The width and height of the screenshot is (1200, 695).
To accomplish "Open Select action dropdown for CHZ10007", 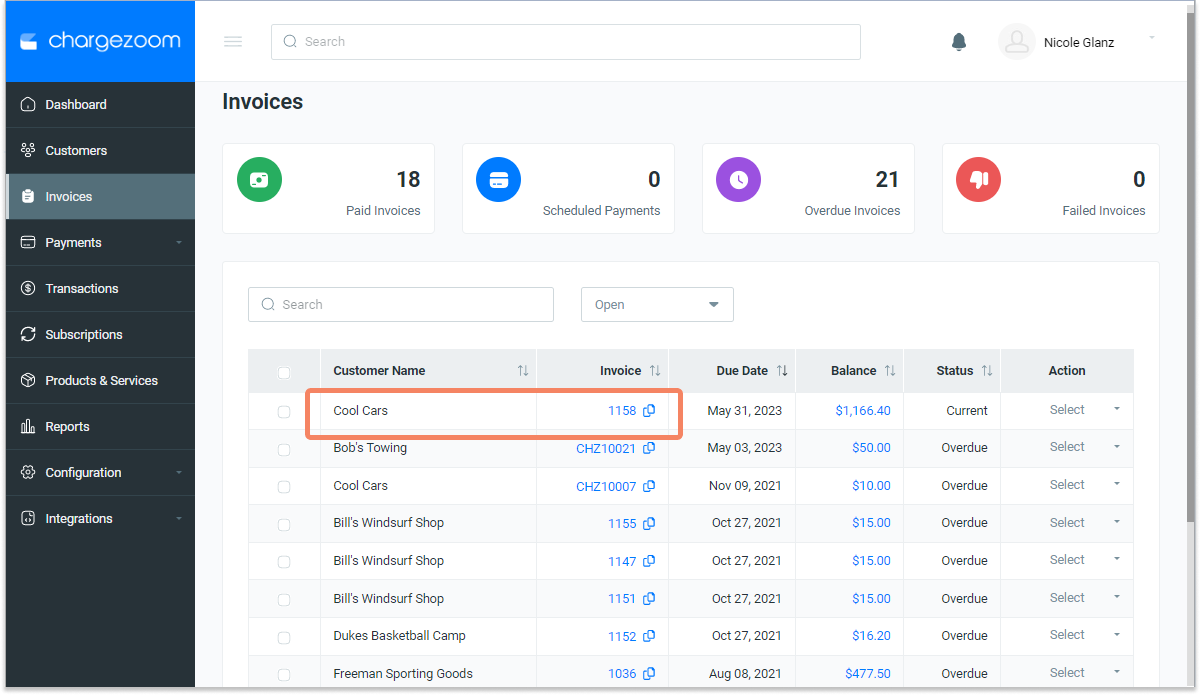I will [1084, 485].
